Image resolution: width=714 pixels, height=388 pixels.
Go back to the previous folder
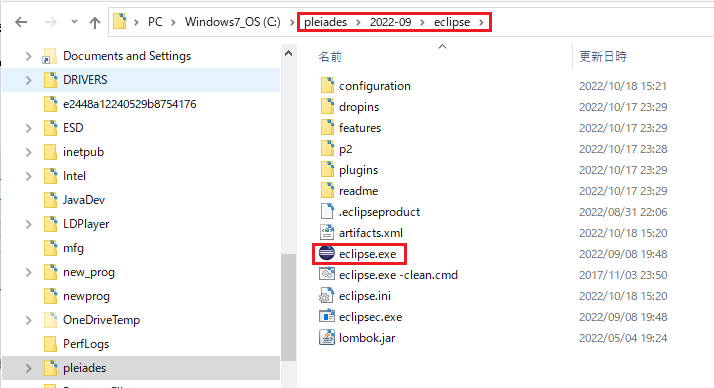21,22
